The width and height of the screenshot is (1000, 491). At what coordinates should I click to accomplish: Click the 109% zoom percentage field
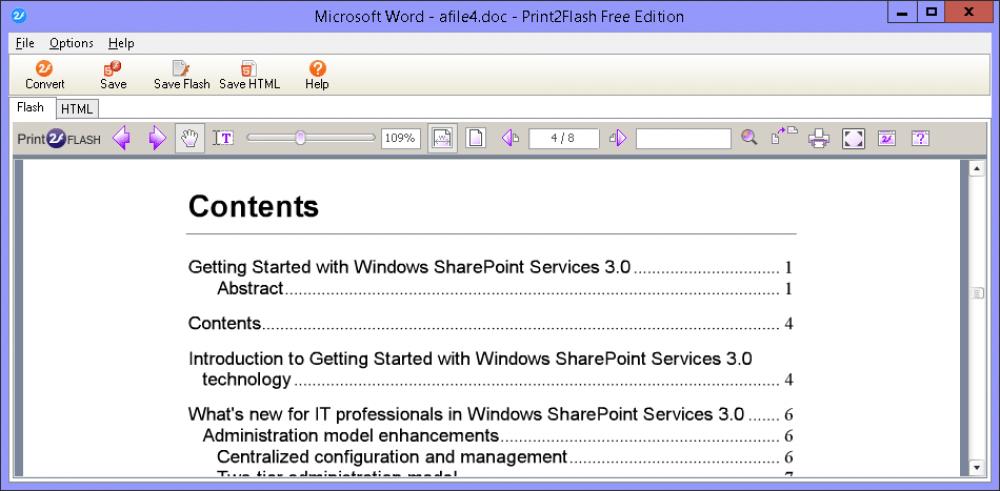401,138
